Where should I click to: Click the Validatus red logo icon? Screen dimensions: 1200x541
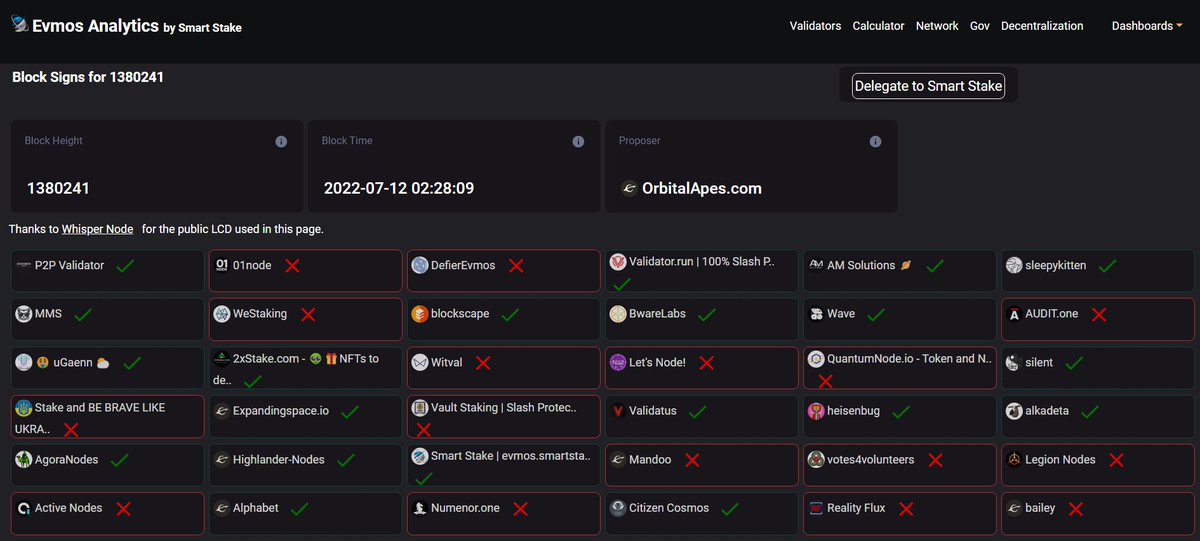618,411
